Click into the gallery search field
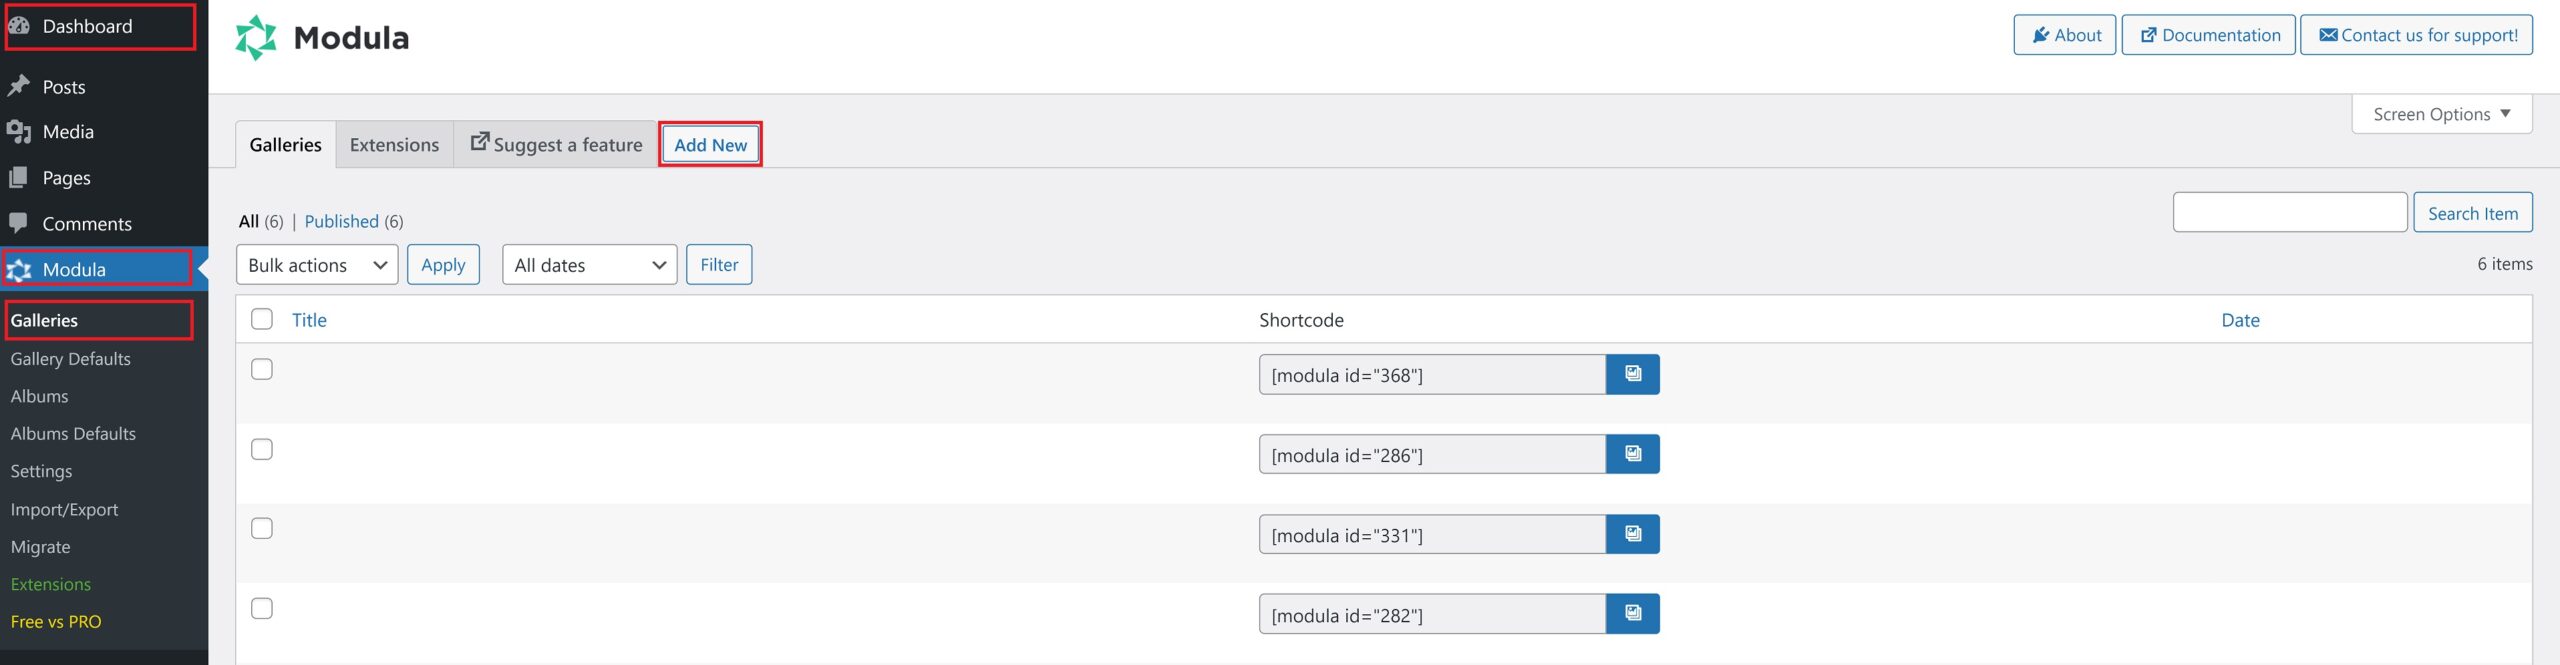The image size is (2560, 665). (x=2289, y=213)
